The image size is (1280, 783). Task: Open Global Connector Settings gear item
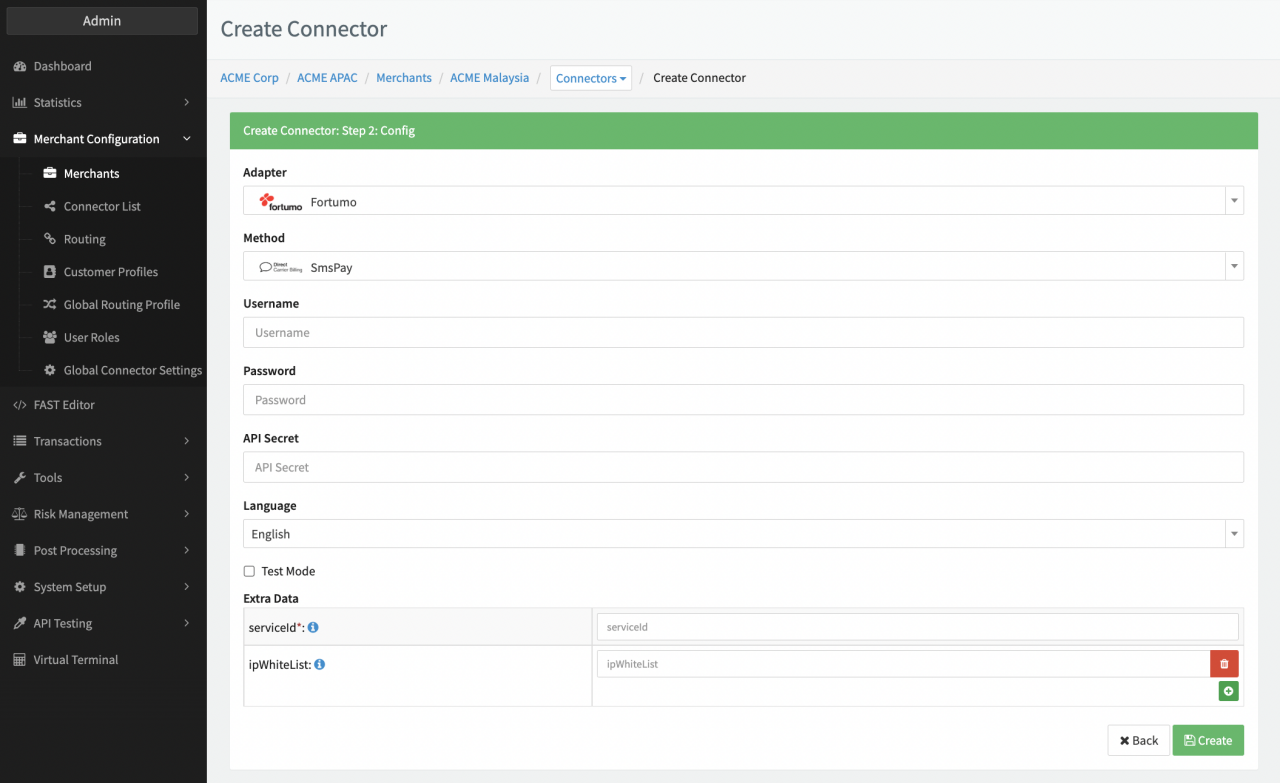point(132,370)
